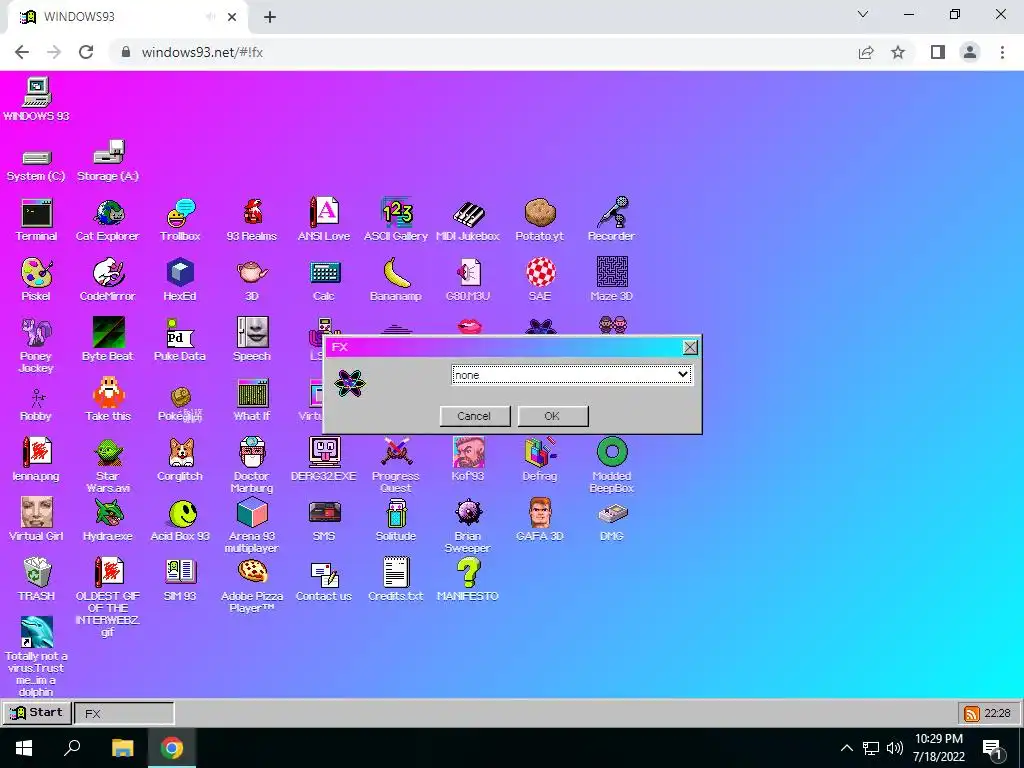Click Cancel in the FX dialog
This screenshot has height=768, width=1024.
pyautogui.click(x=475, y=416)
